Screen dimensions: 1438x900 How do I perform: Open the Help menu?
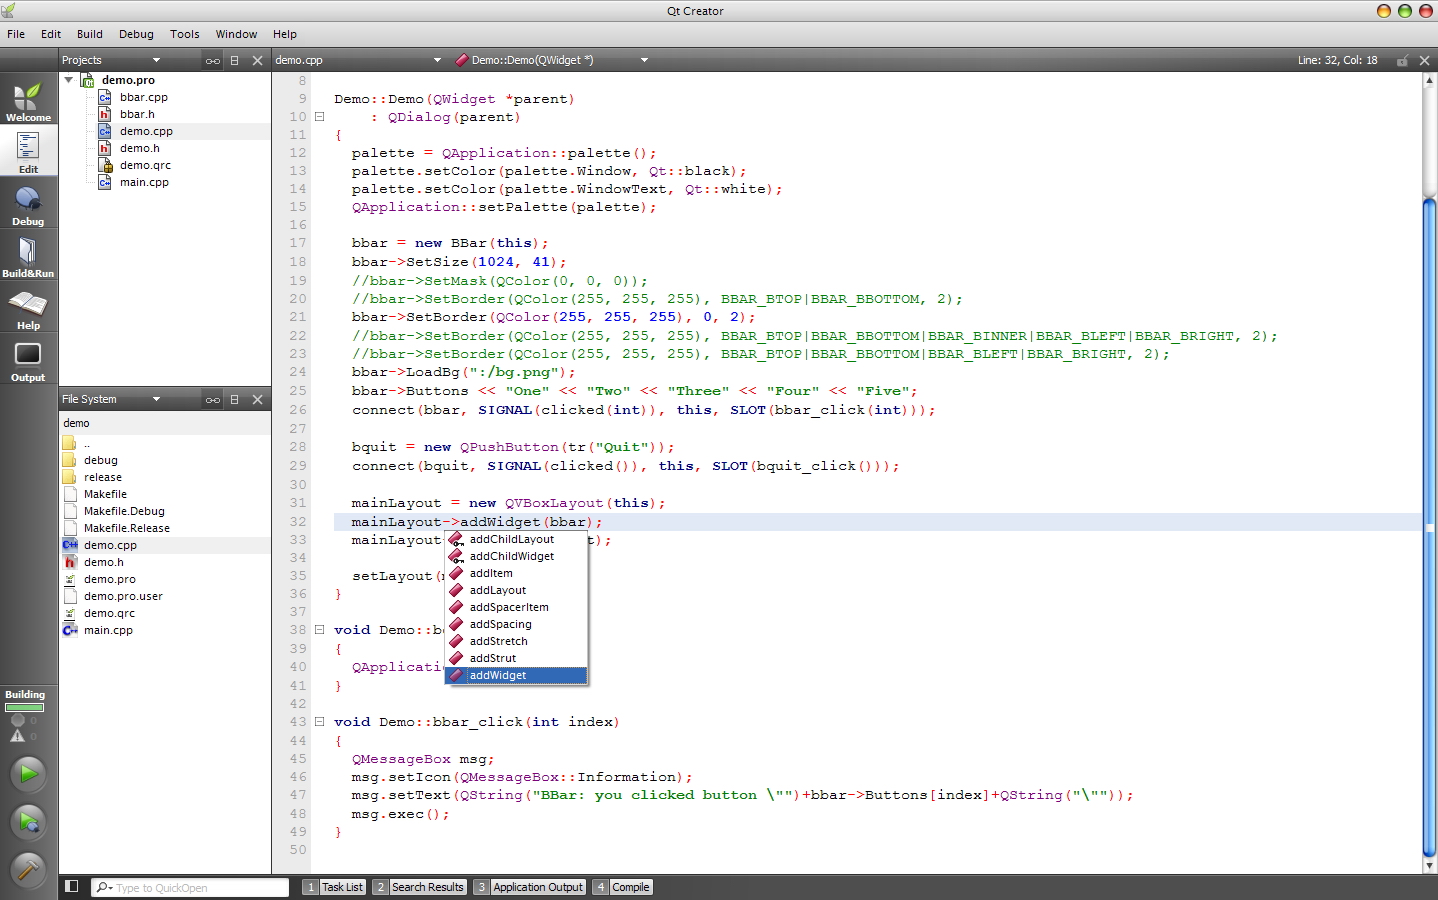[285, 34]
